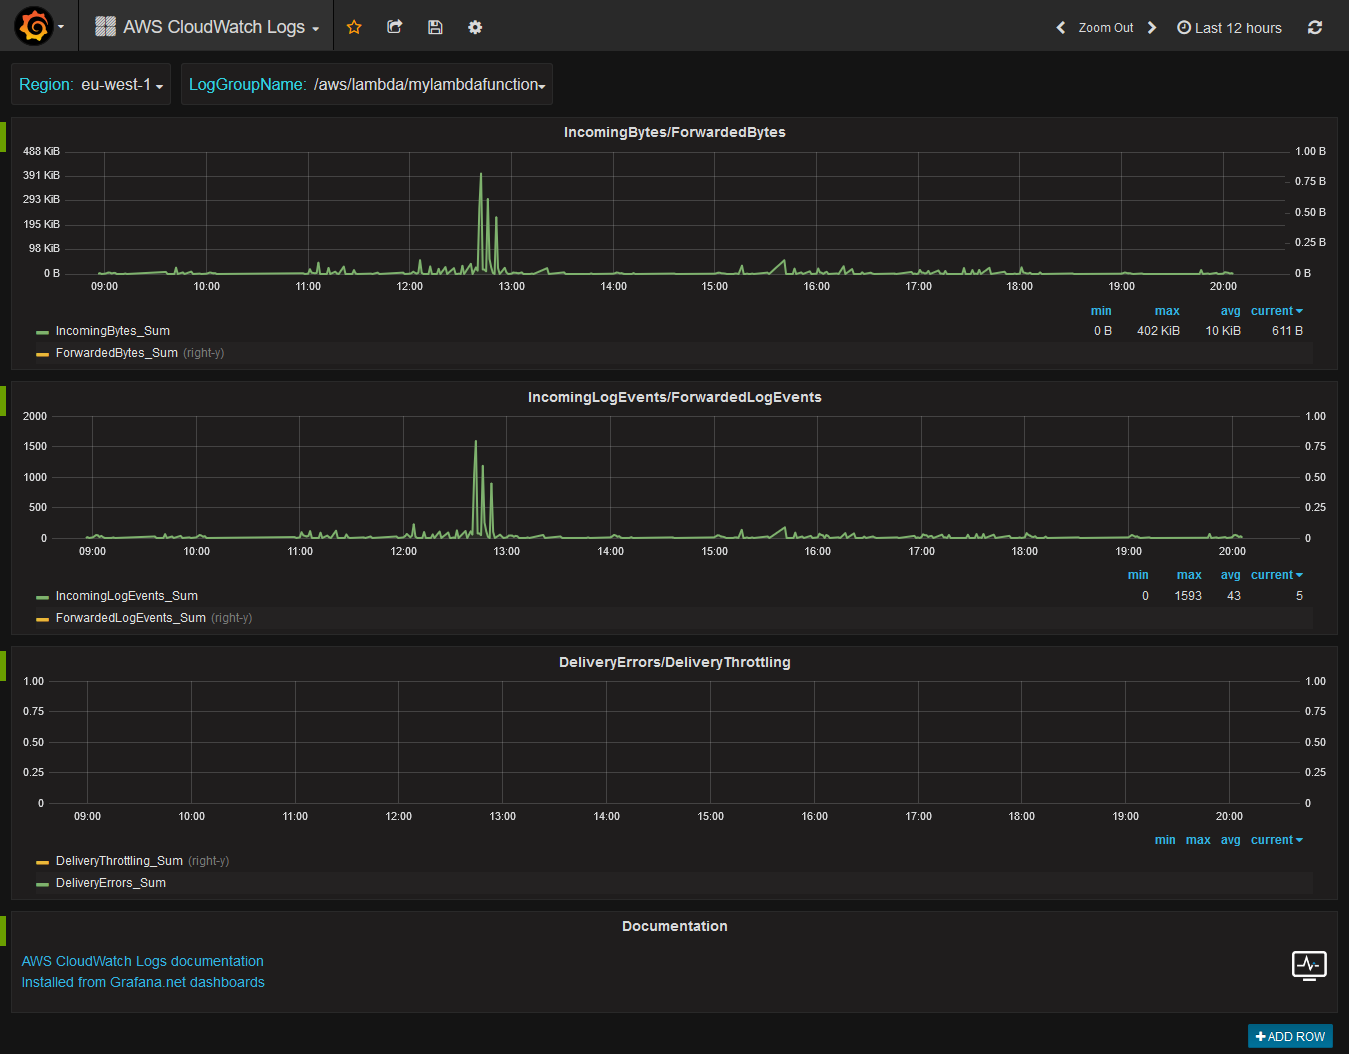Sort IncomingLogEvents legend by current column

coord(1277,575)
